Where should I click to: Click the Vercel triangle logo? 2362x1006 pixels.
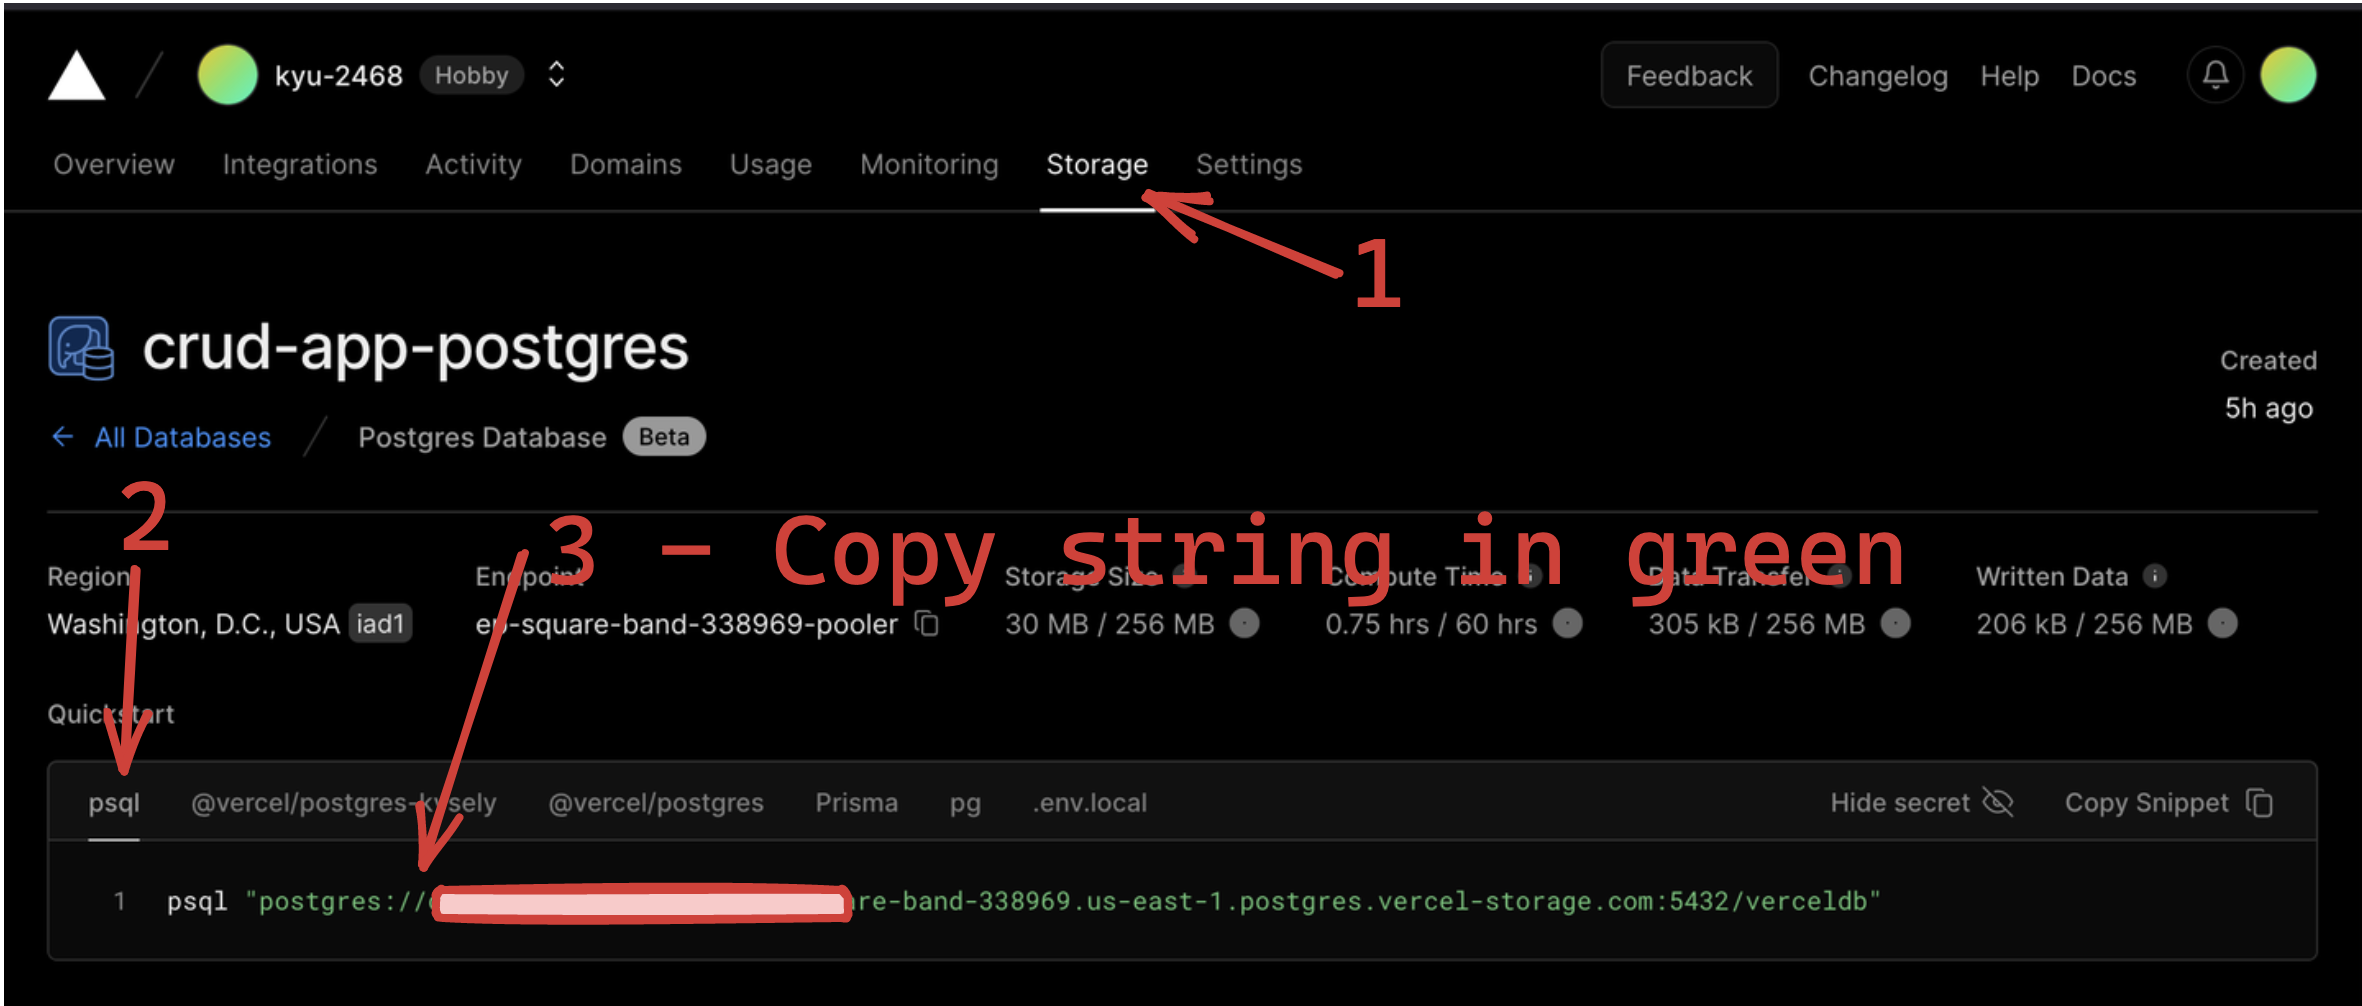pyautogui.click(x=76, y=76)
